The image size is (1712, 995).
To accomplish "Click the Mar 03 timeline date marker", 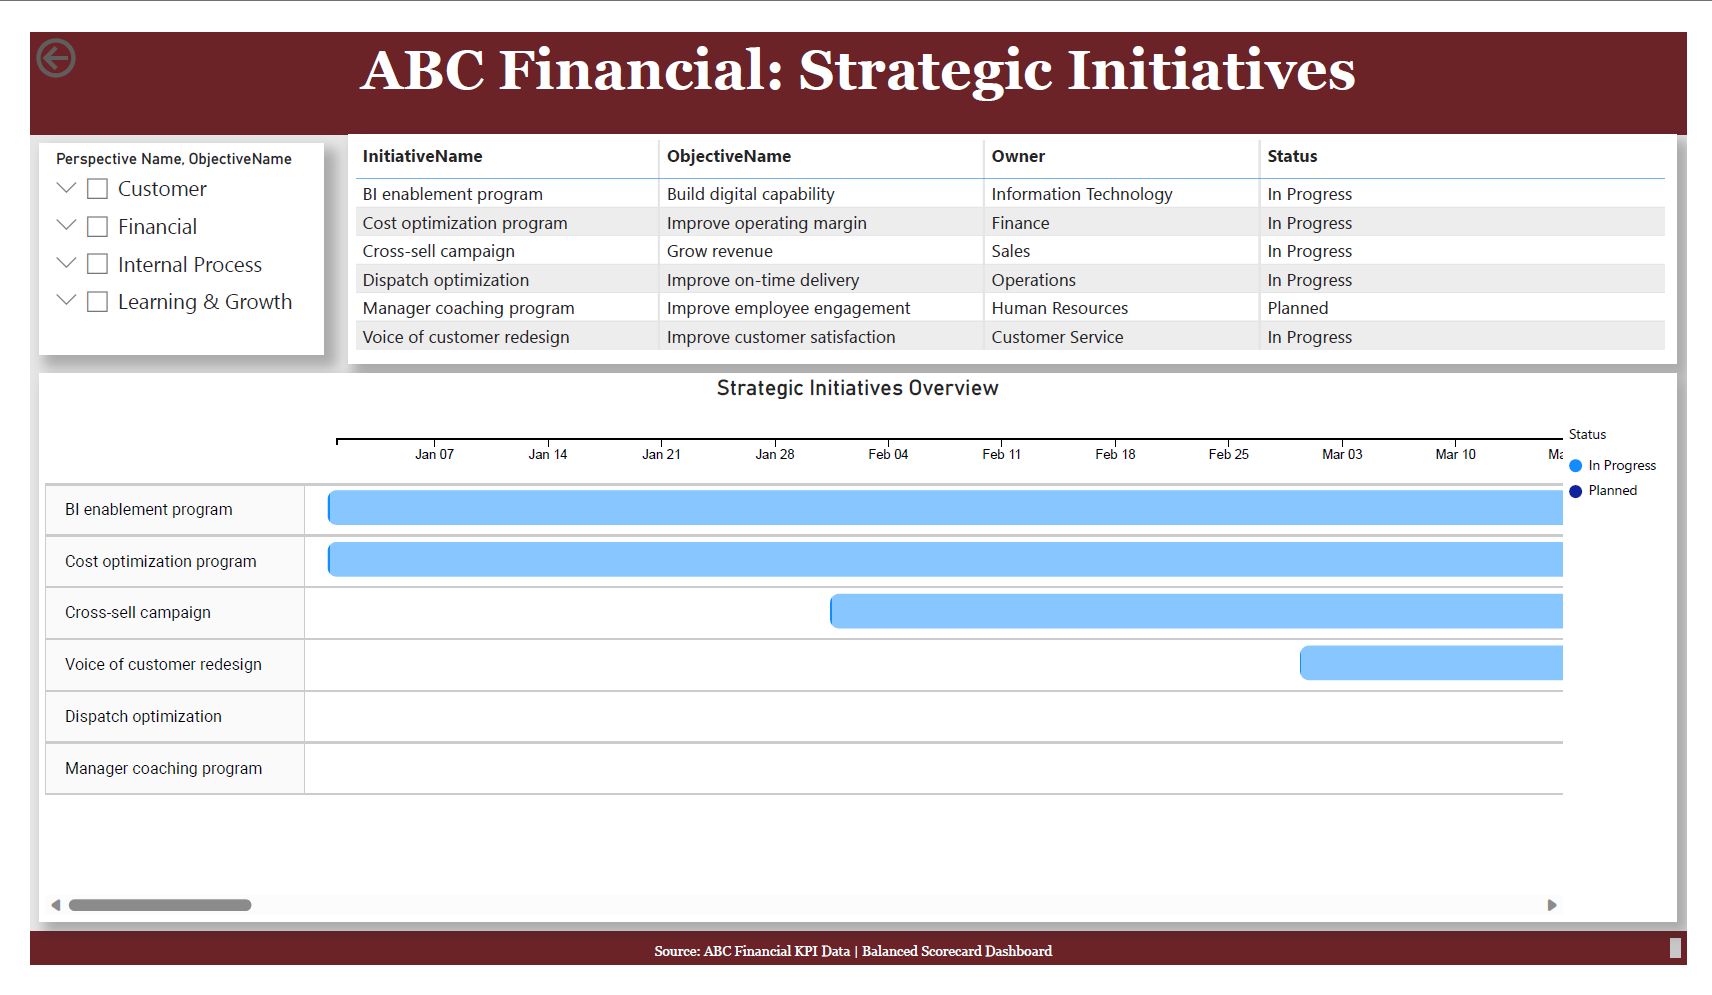I will [1342, 454].
